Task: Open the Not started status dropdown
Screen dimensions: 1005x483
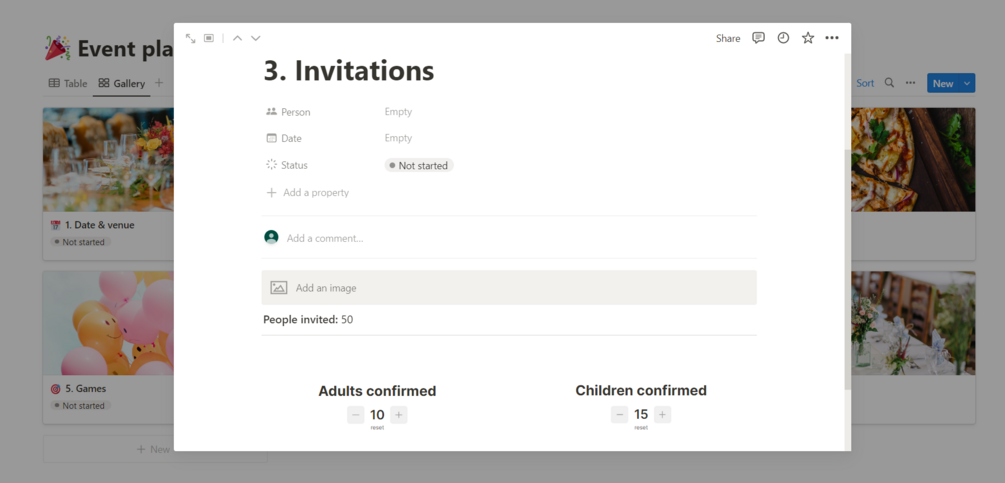Action: (419, 165)
